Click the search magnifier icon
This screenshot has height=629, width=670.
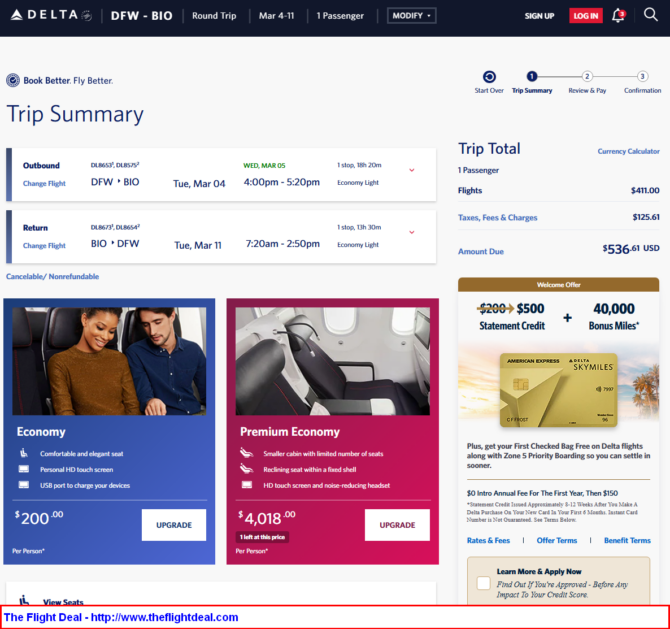[x=651, y=15]
